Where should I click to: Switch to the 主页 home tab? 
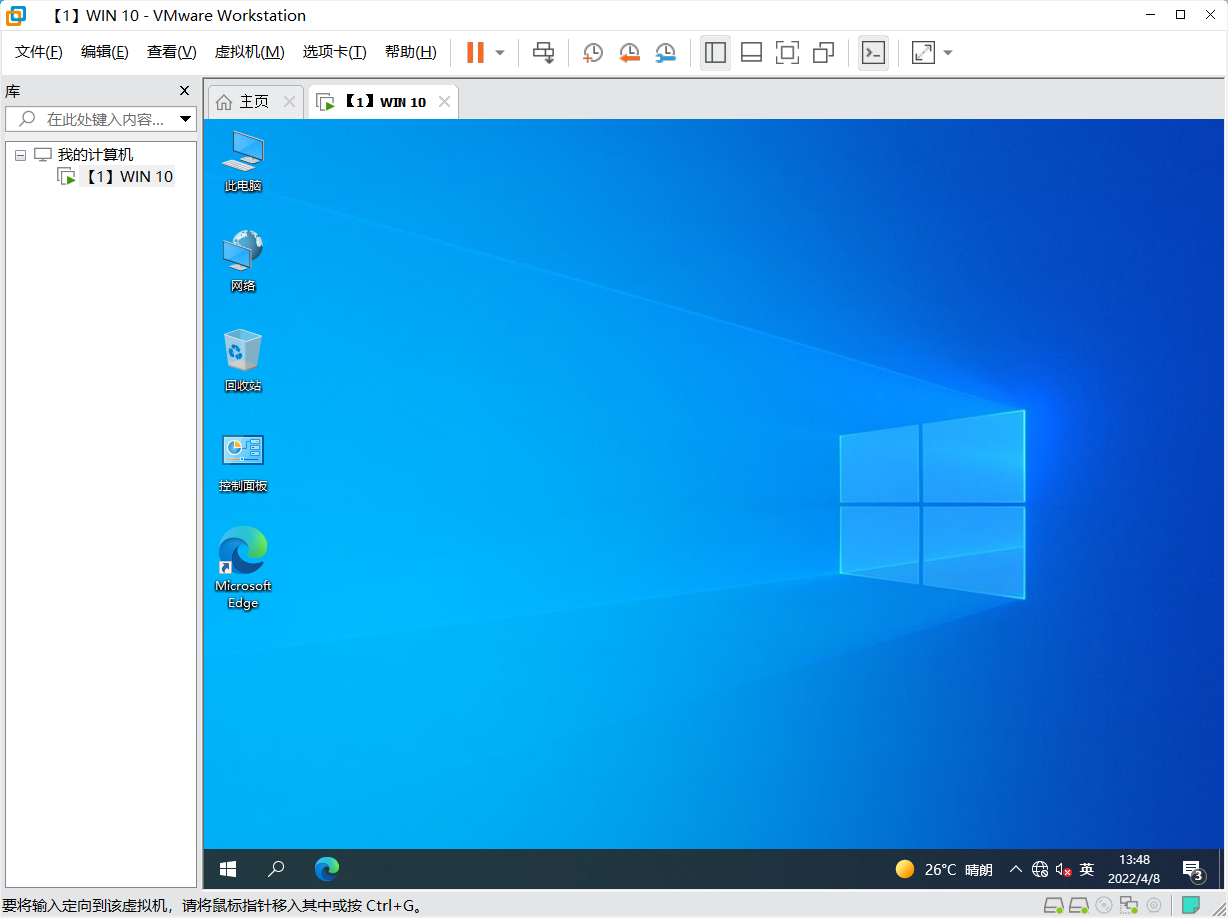[244, 102]
